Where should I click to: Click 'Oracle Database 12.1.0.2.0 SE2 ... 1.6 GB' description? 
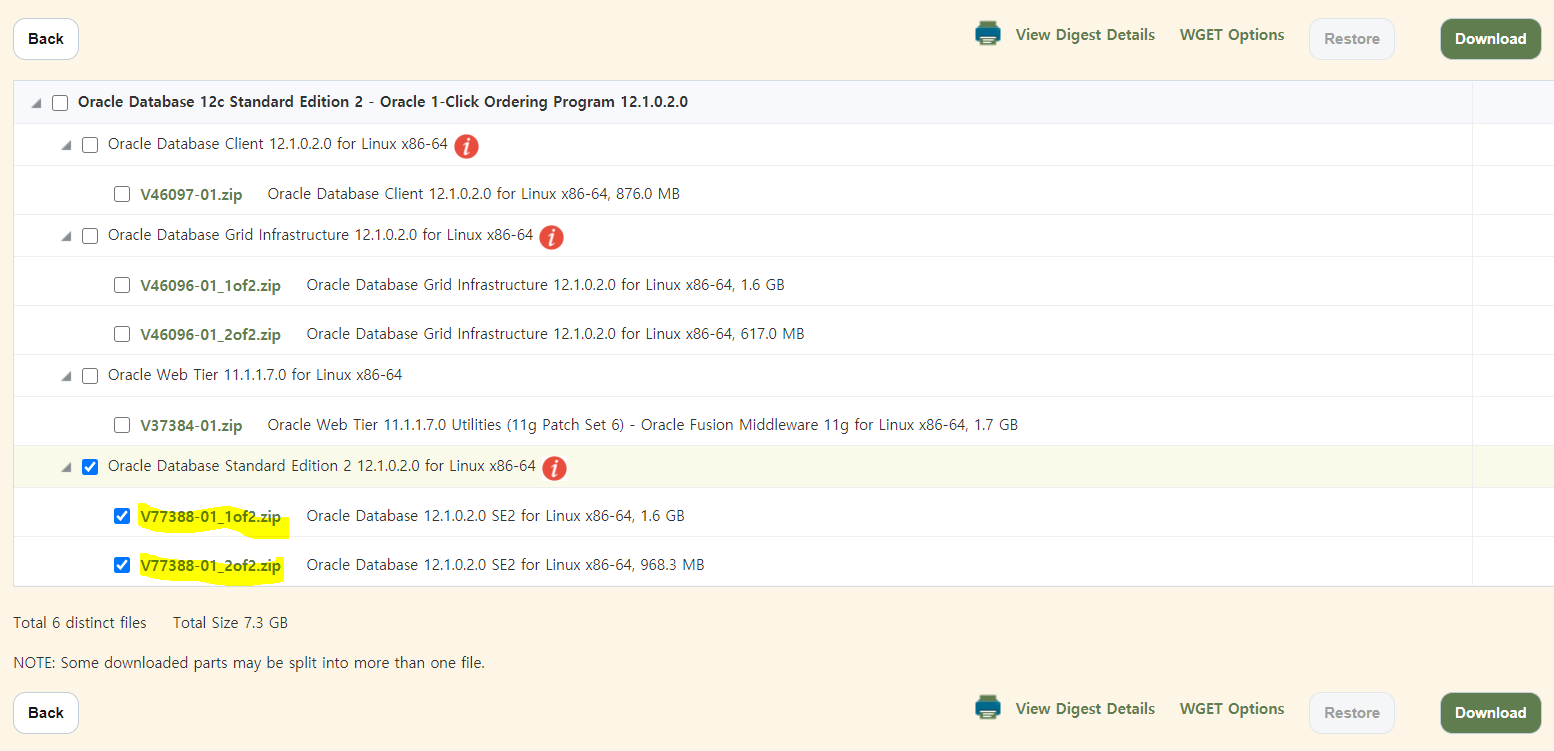click(x=495, y=516)
